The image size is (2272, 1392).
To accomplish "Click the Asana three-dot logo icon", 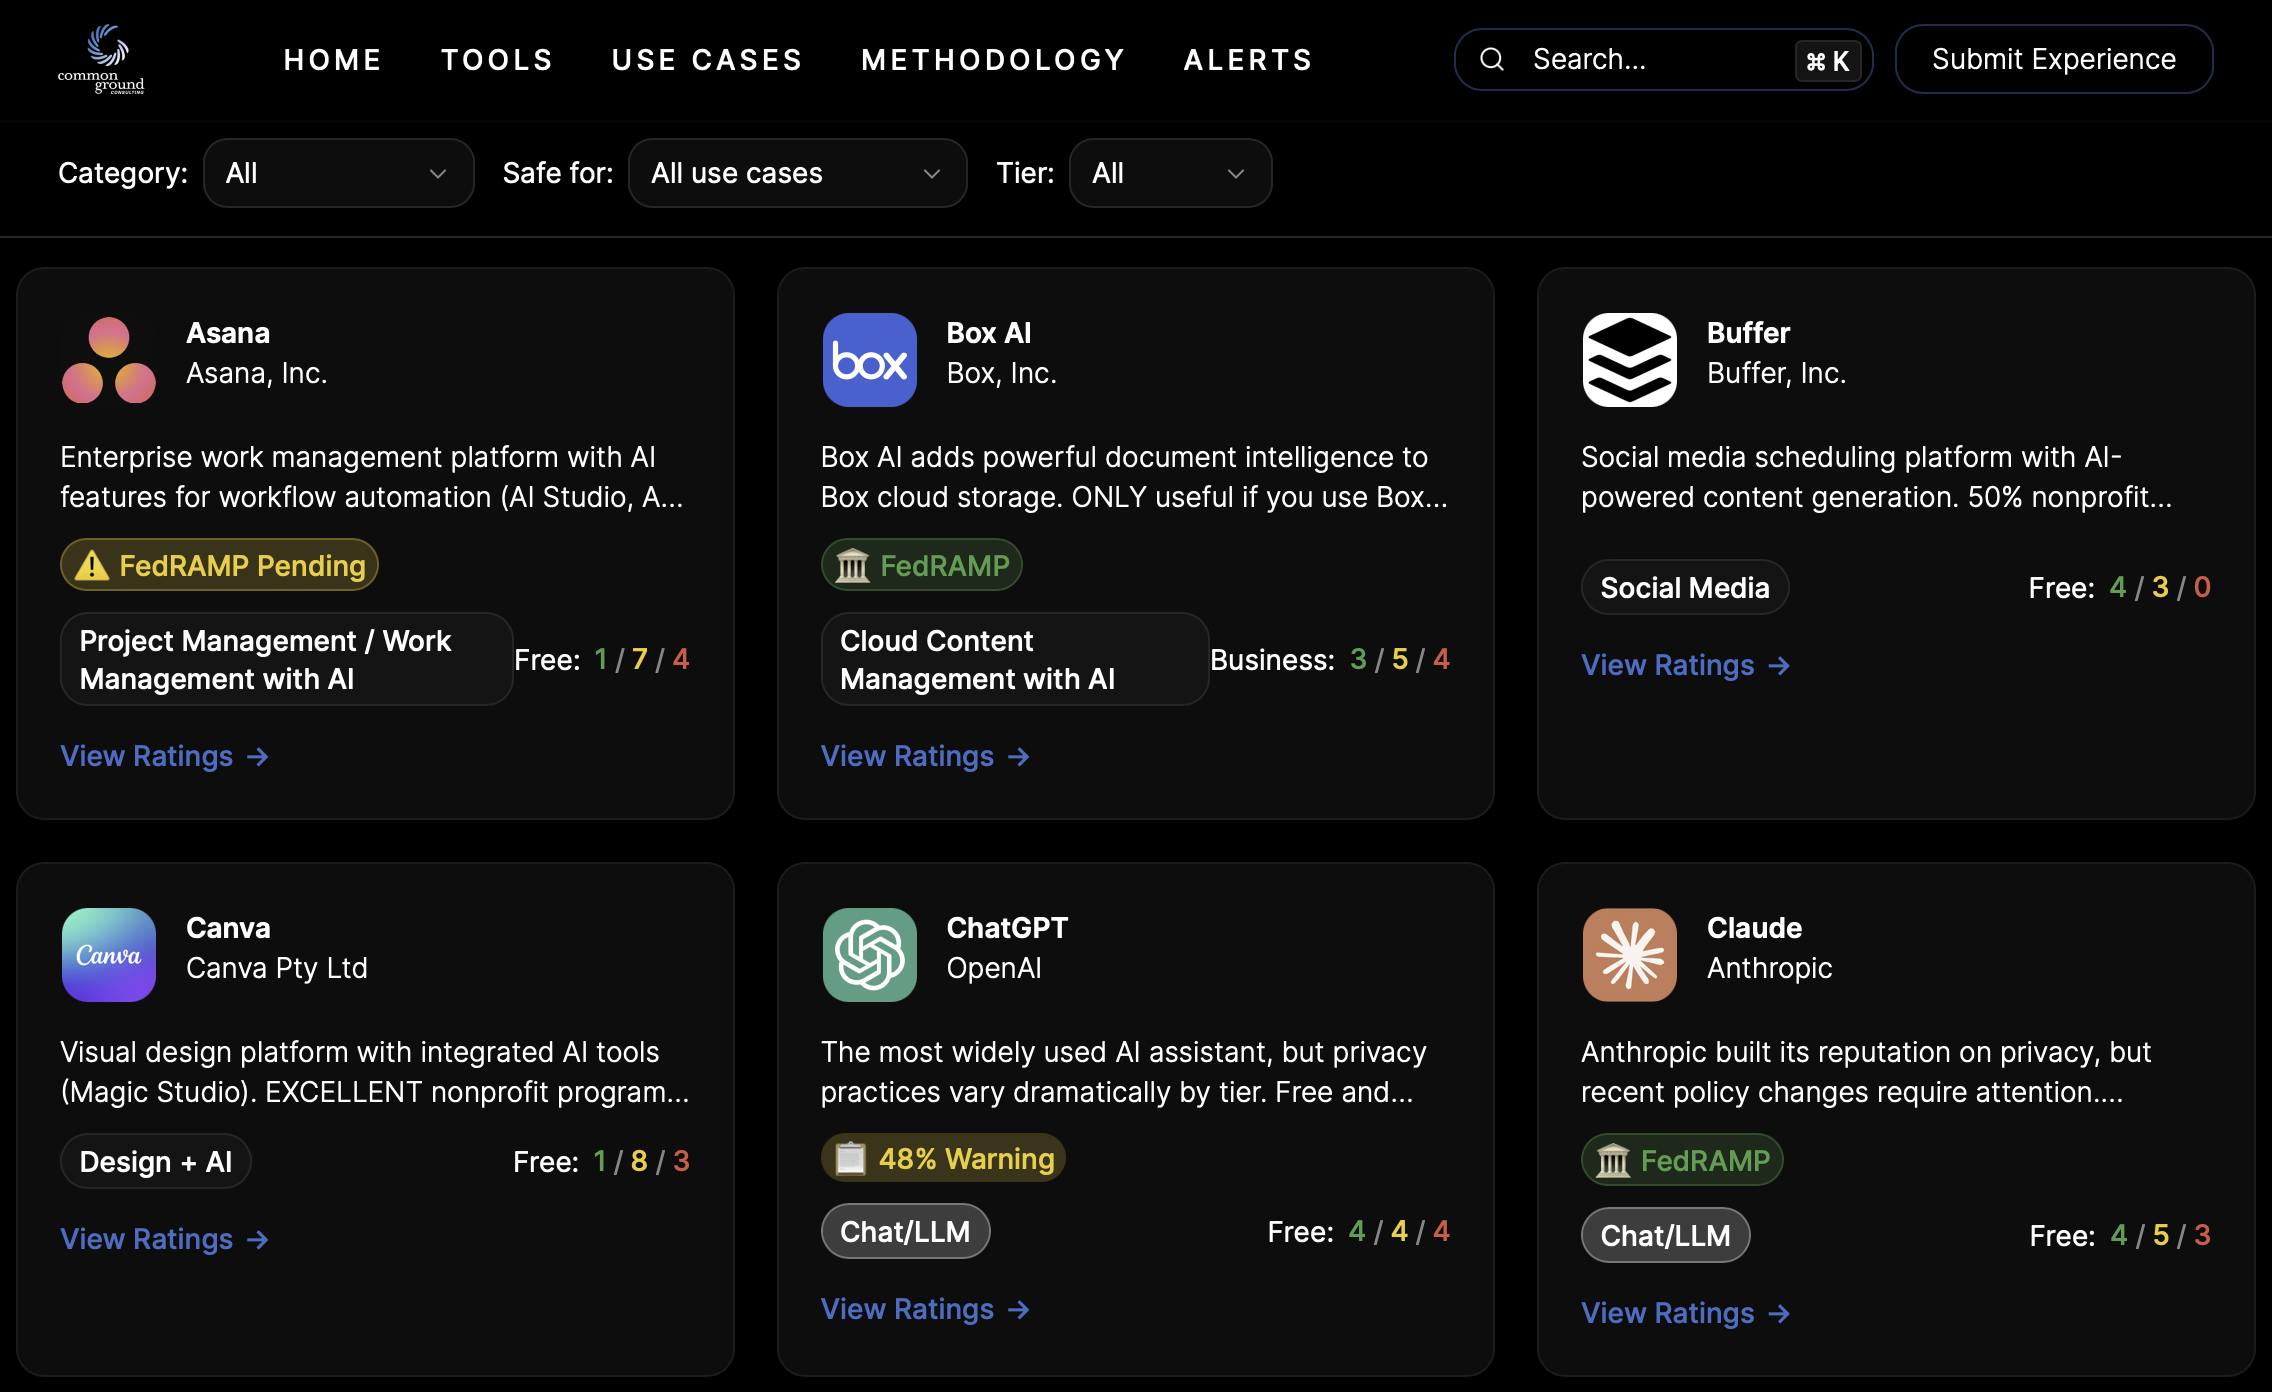I will click(109, 360).
